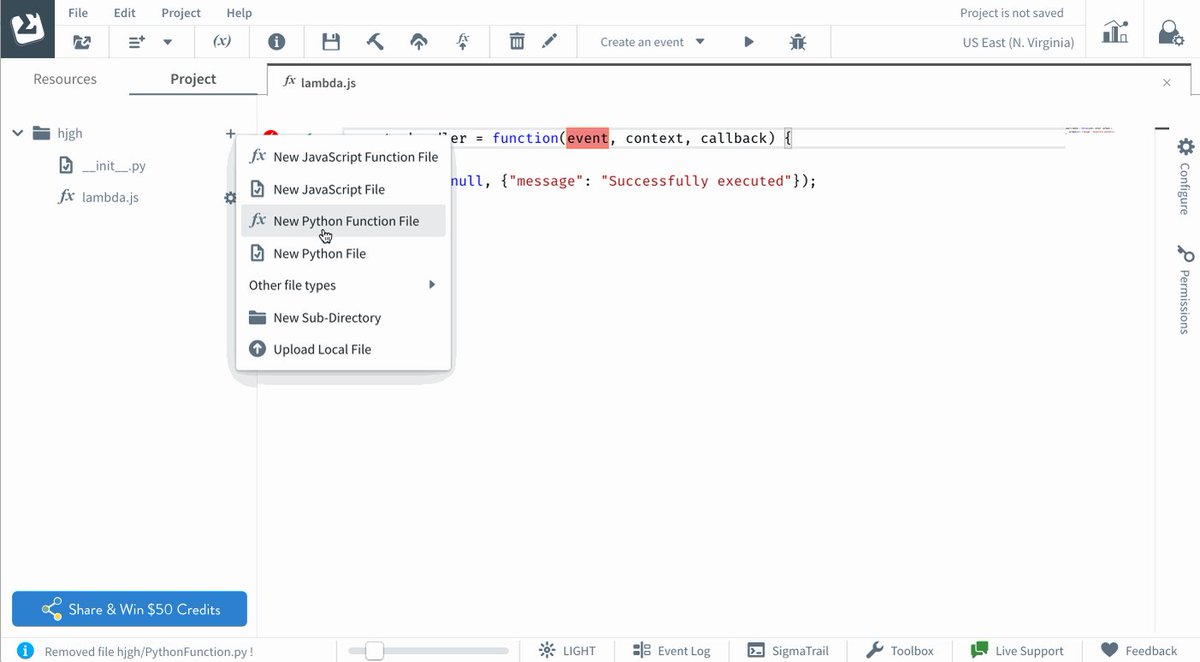The image size is (1200, 662).
Task: Close the lambda.js editor tab
Action: pos(1166,83)
